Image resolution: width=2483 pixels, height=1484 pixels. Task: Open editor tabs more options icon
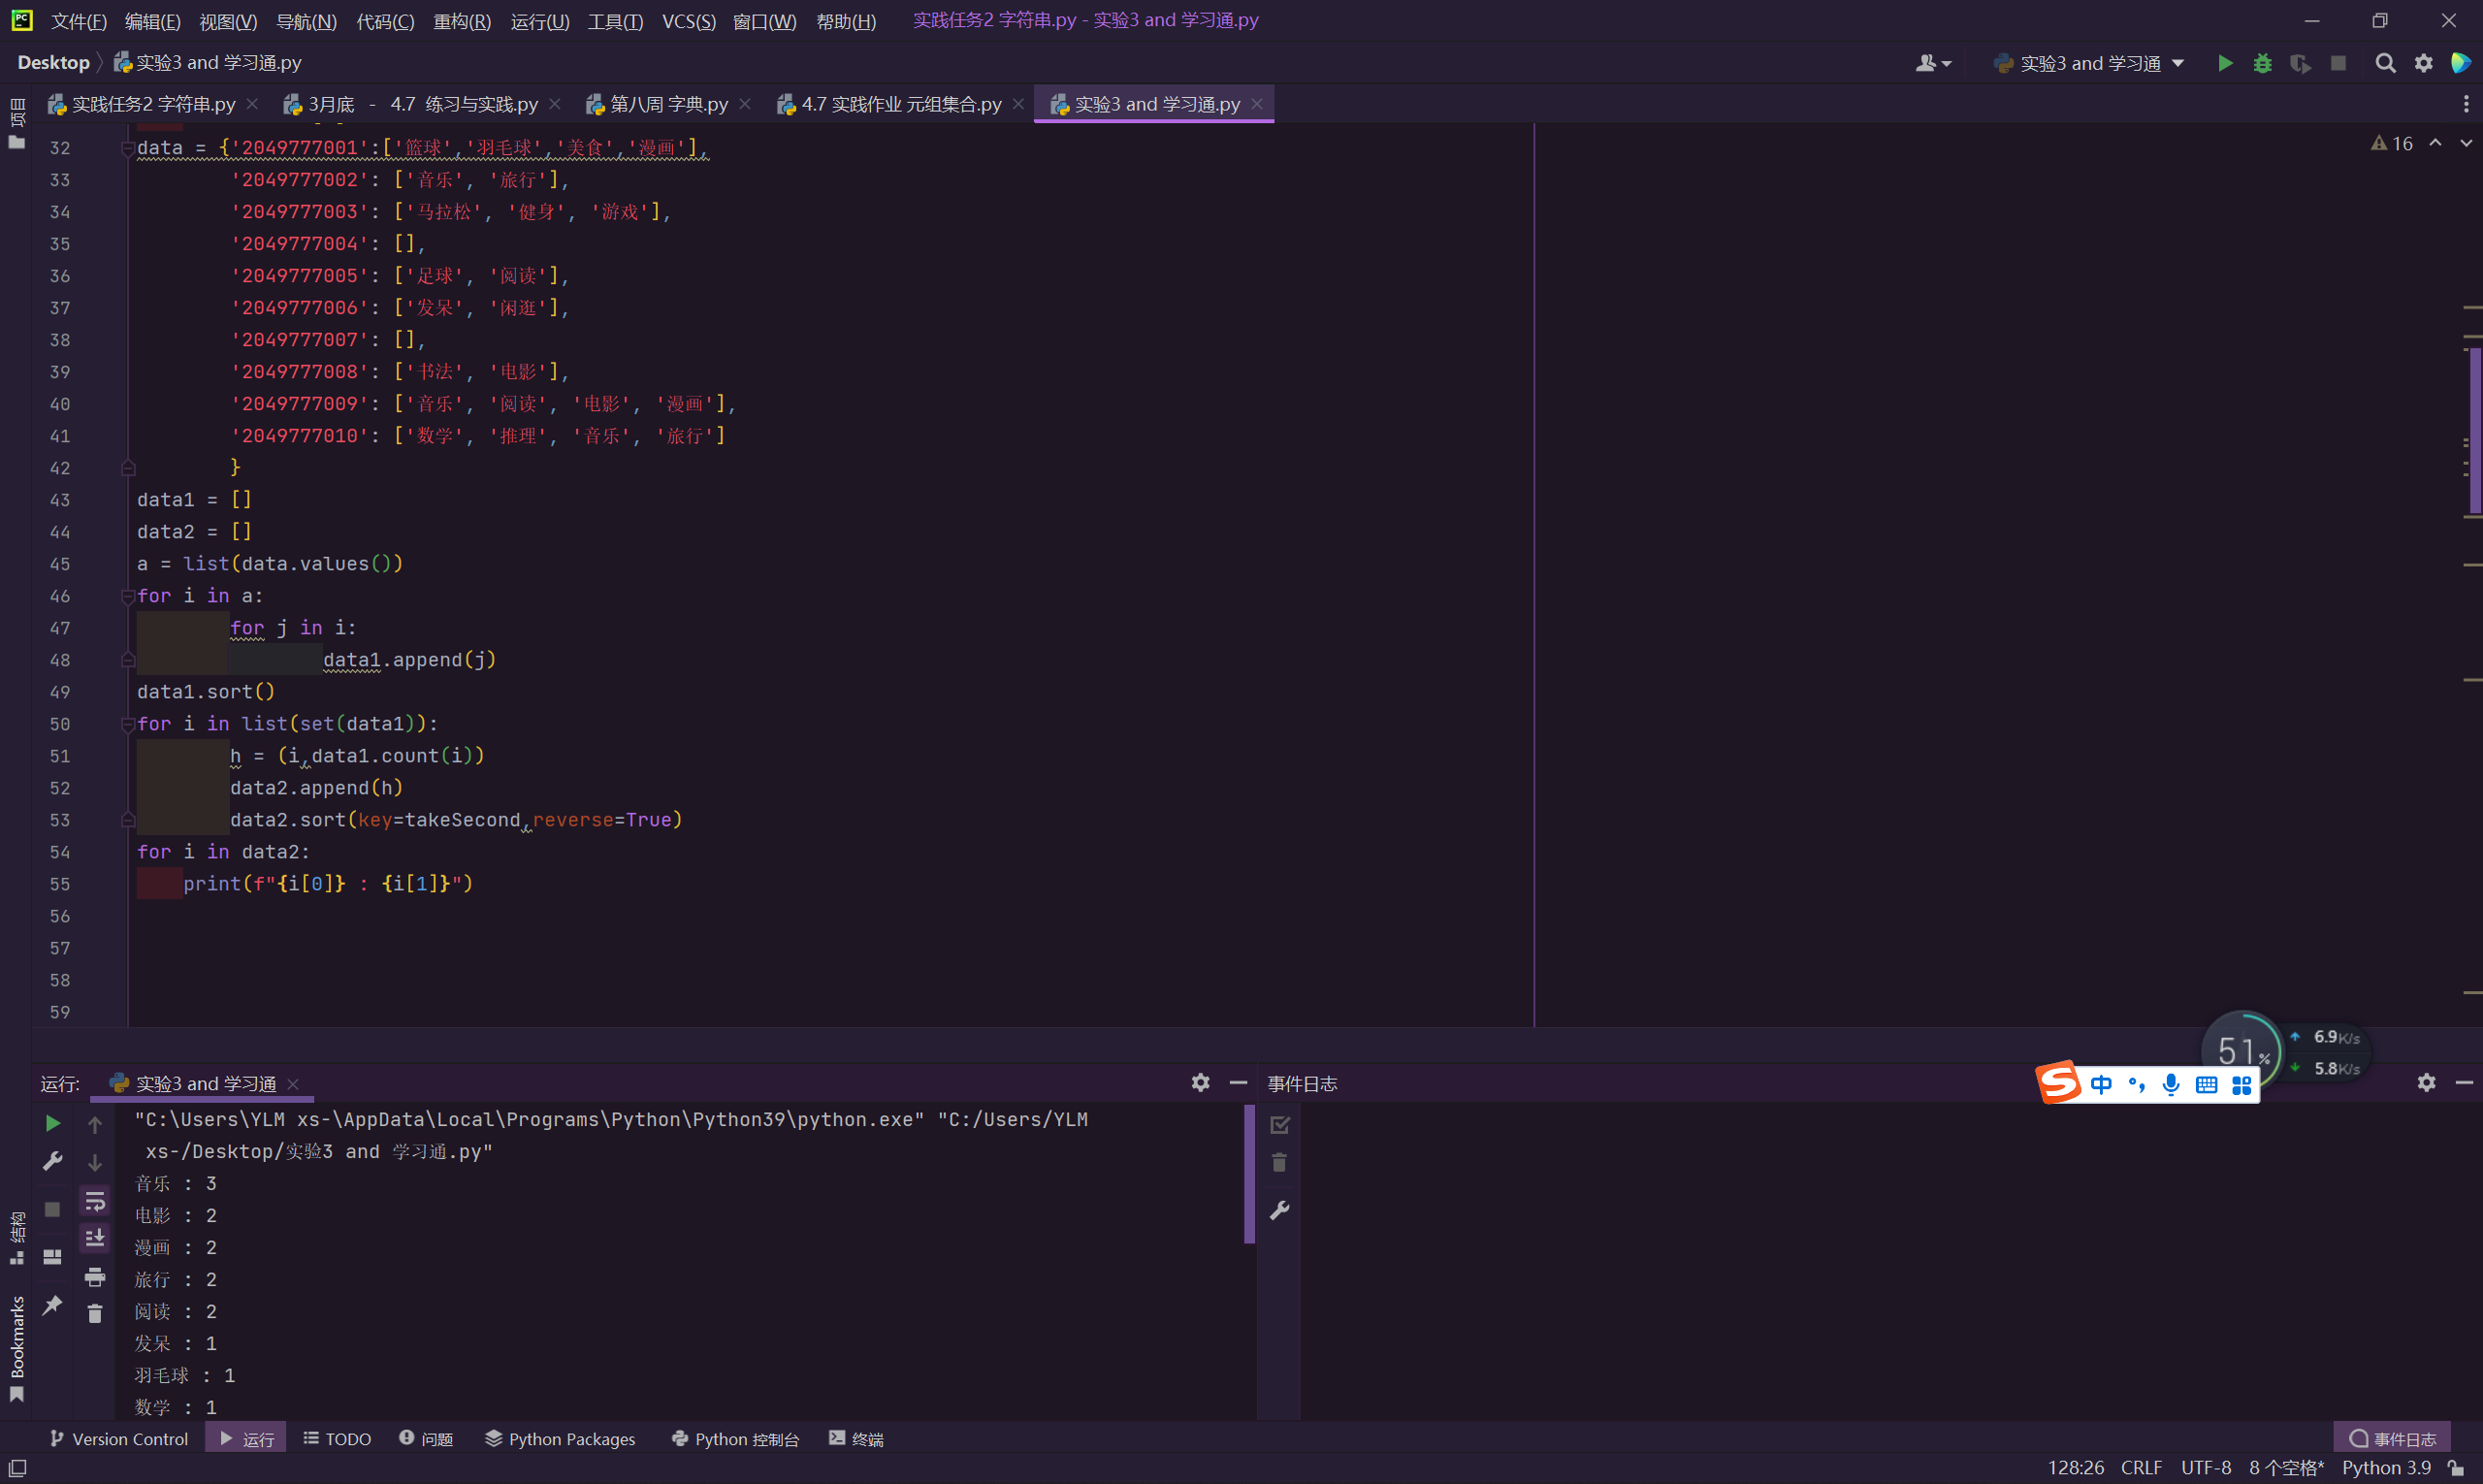click(2466, 104)
